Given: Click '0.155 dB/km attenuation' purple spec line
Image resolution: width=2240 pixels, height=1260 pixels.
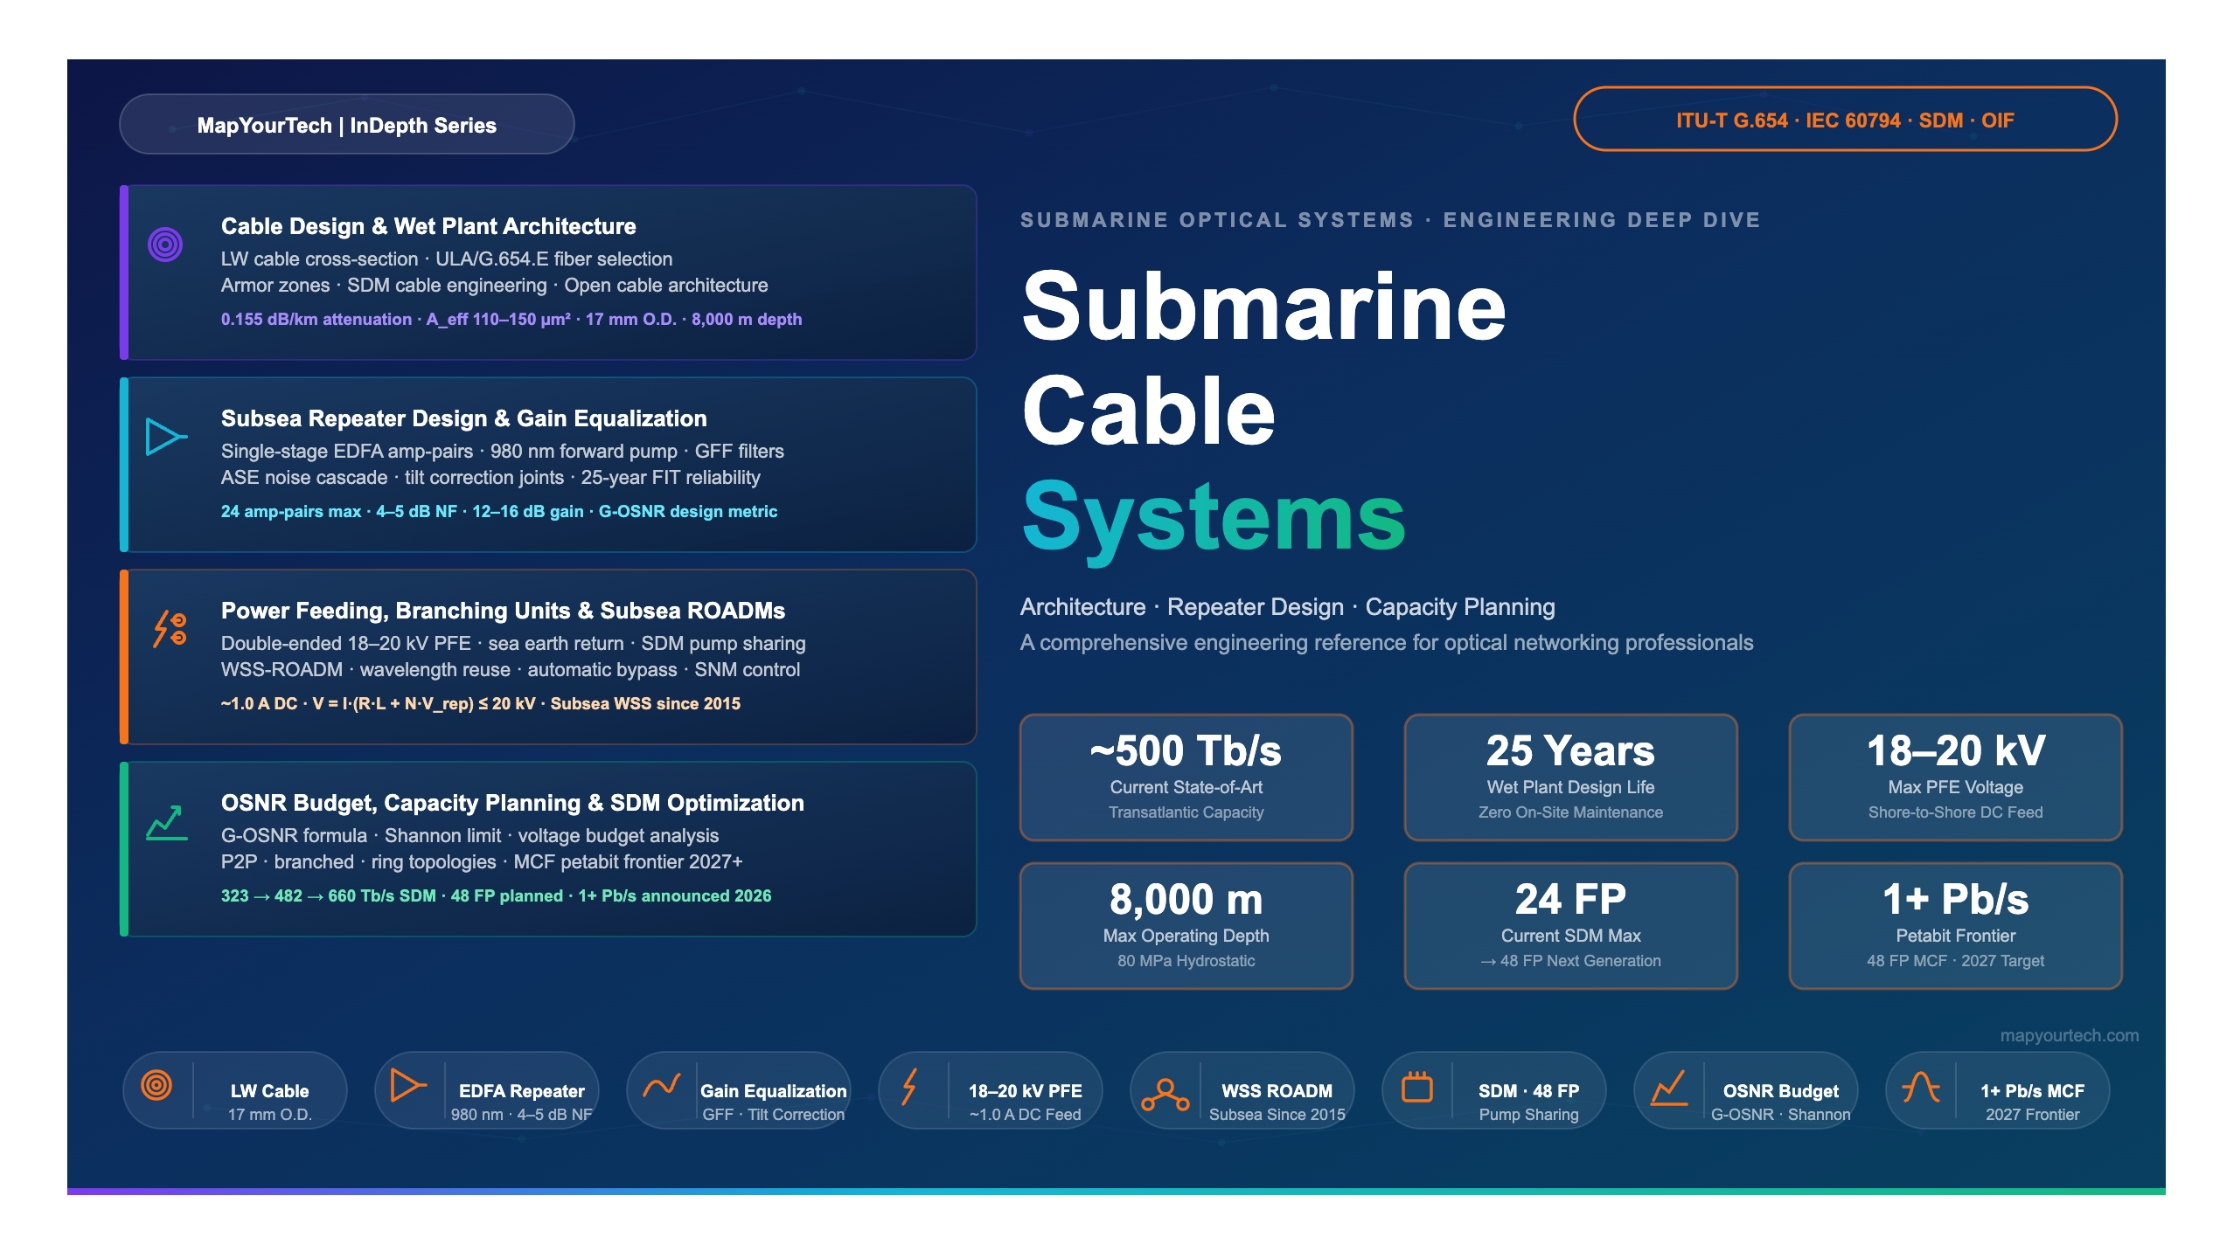Looking at the screenshot, I should [x=511, y=319].
